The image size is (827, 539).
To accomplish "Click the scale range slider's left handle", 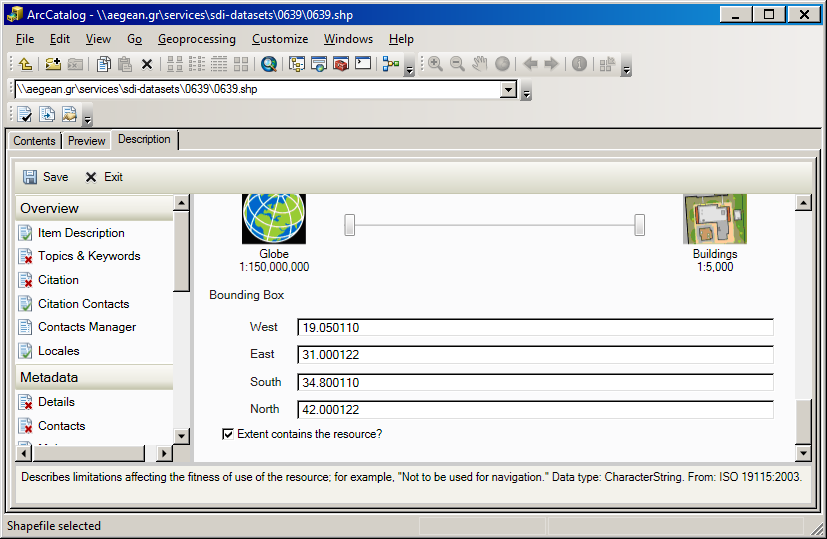I will pyautogui.click(x=350, y=225).
